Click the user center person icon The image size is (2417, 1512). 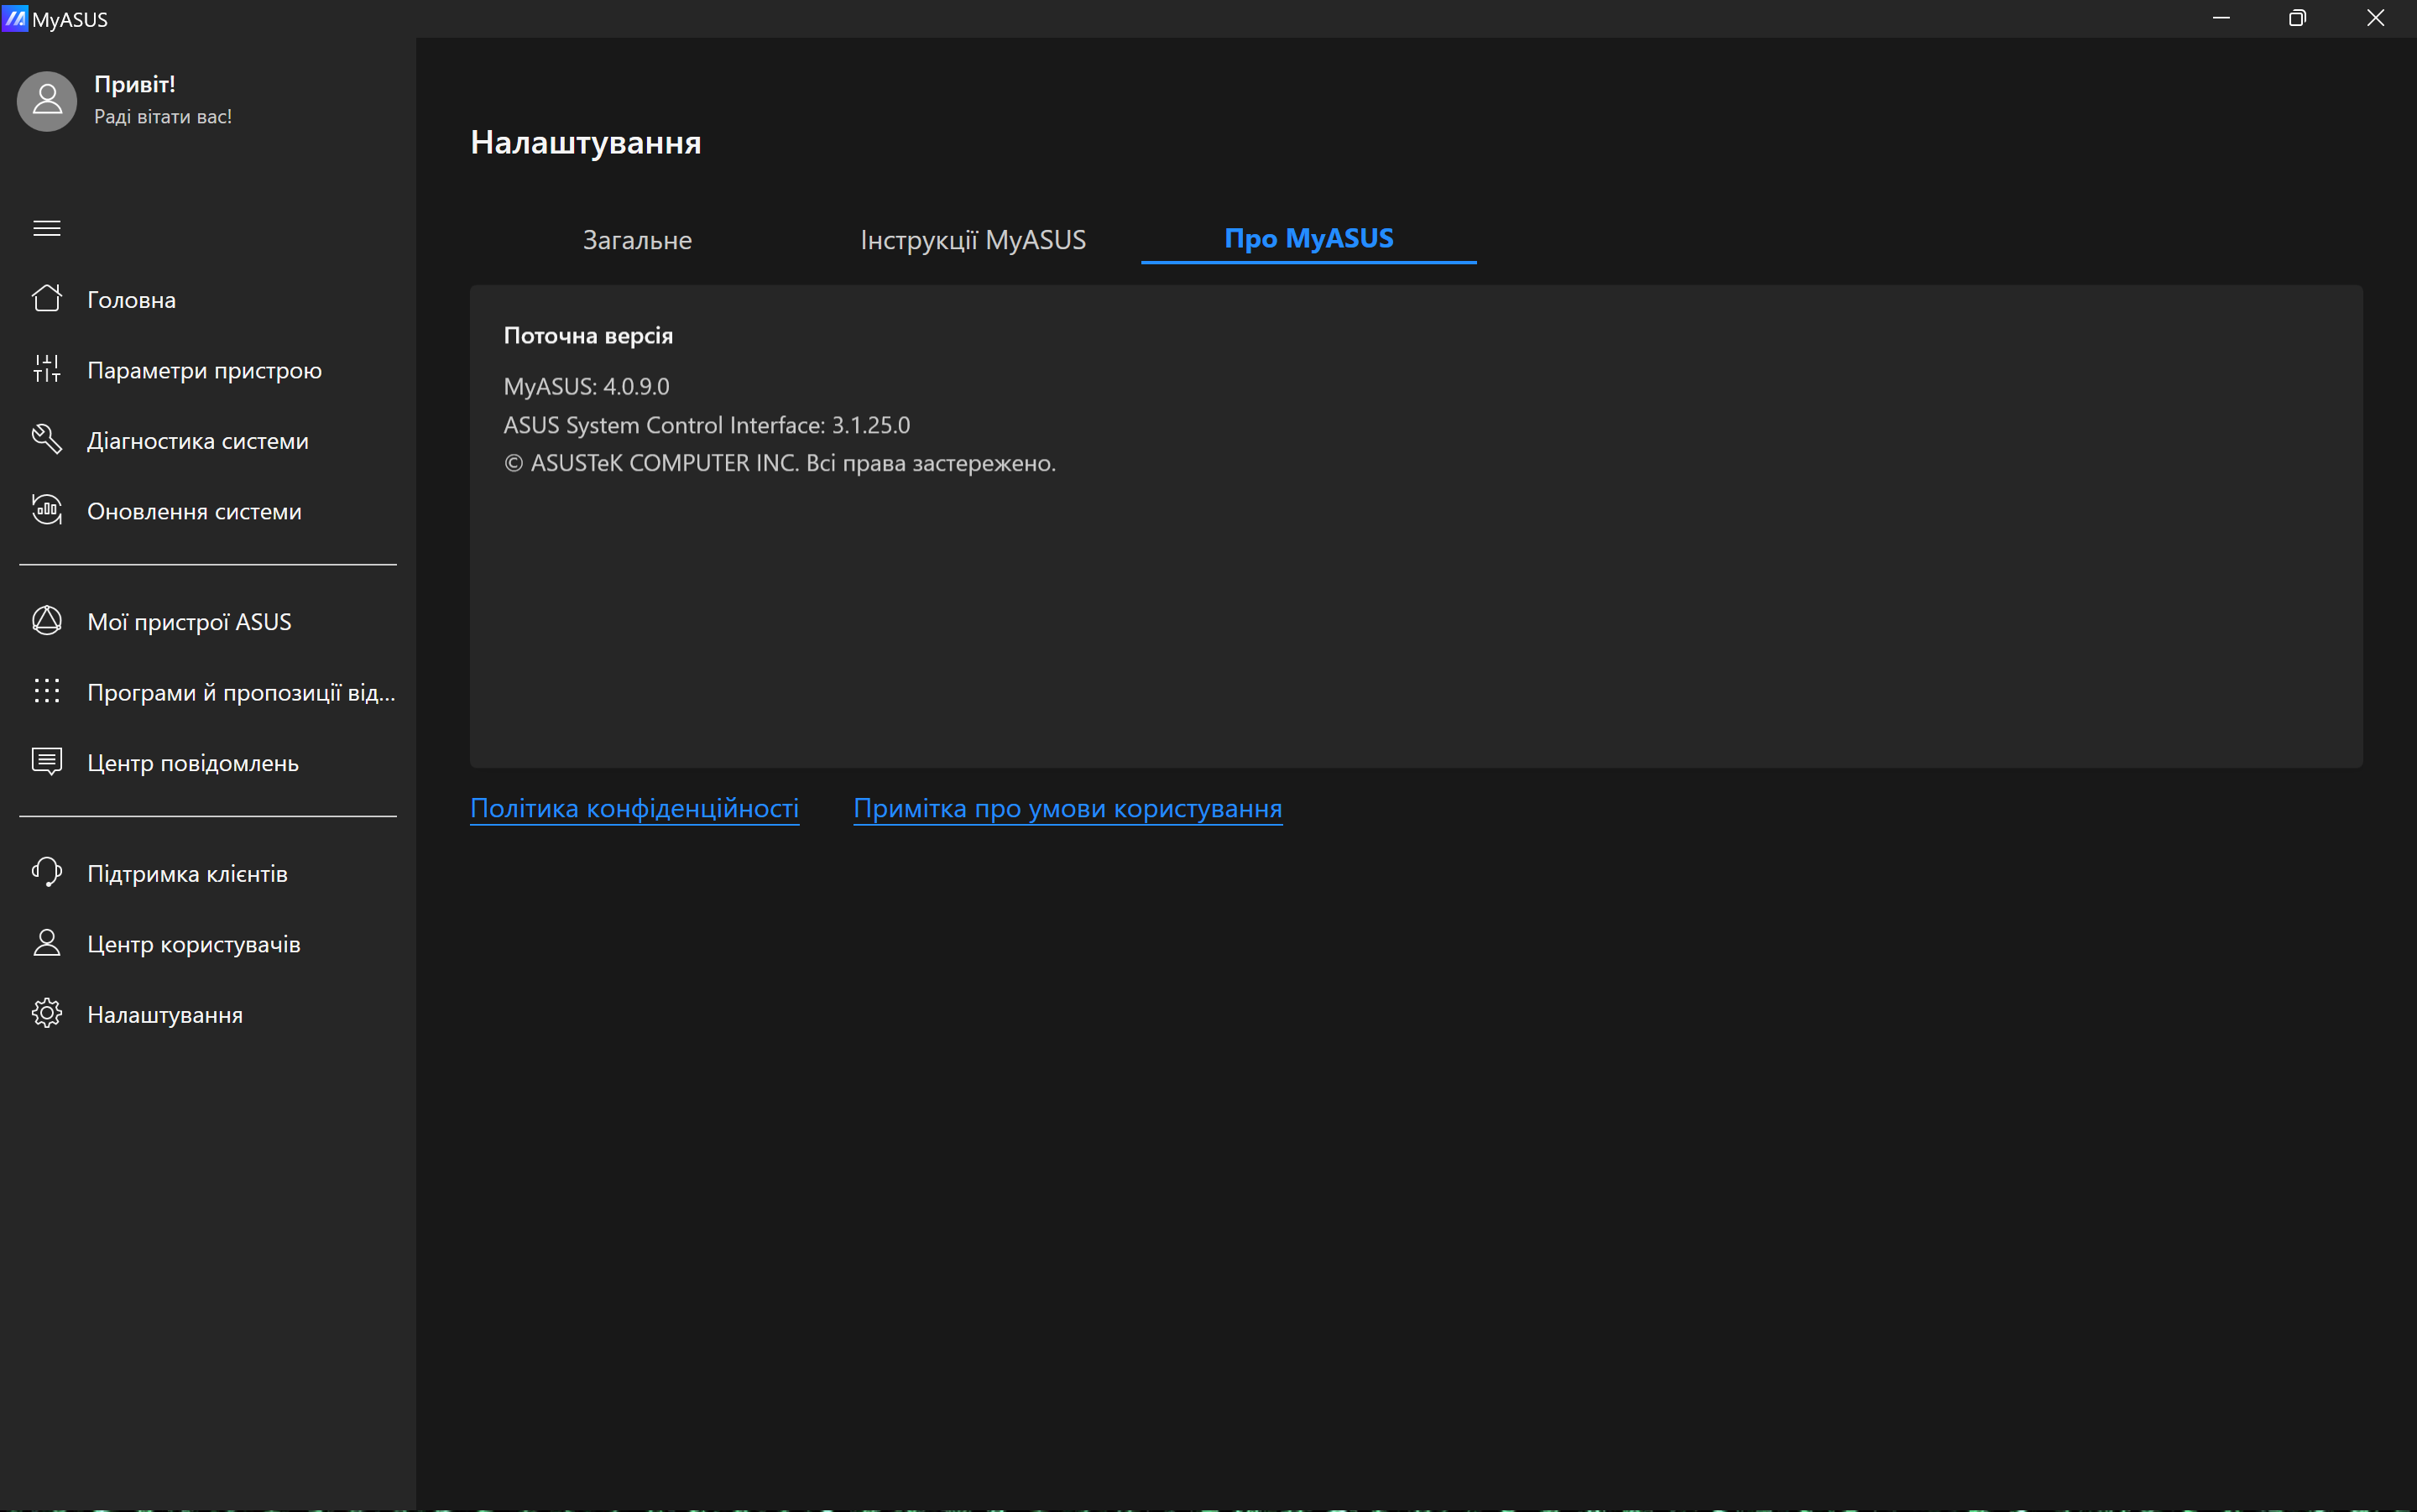[x=47, y=943]
